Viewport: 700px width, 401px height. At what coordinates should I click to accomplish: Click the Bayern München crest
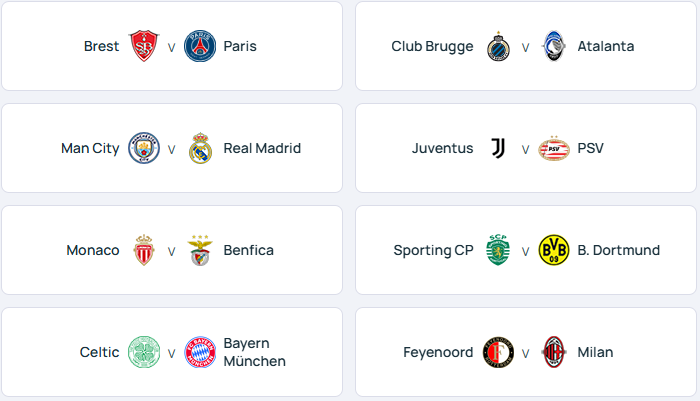tap(200, 352)
